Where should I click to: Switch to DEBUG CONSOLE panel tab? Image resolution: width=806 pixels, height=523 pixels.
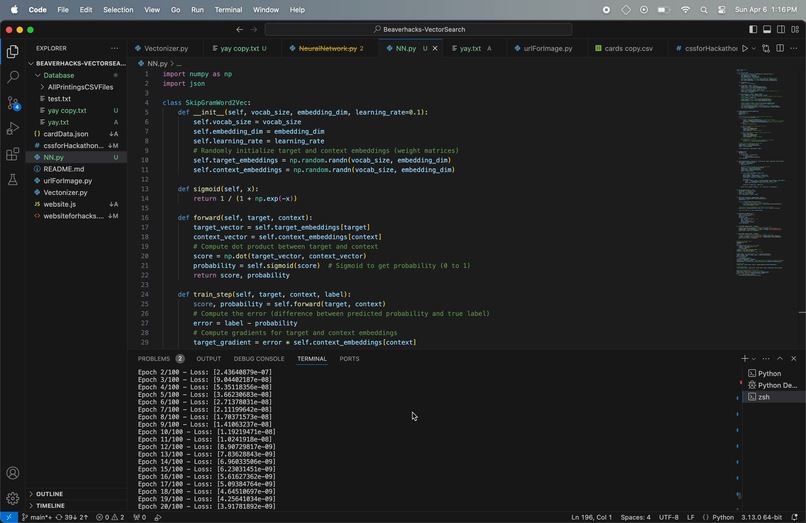point(259,358)
